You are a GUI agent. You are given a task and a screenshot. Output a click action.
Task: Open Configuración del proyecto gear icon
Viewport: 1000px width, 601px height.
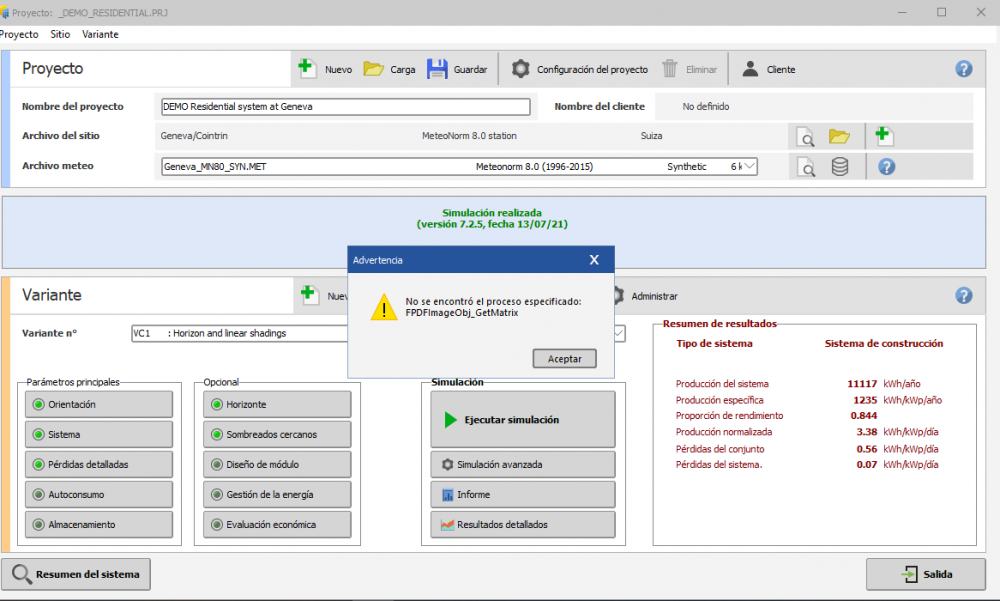click(x=520, y=69)
